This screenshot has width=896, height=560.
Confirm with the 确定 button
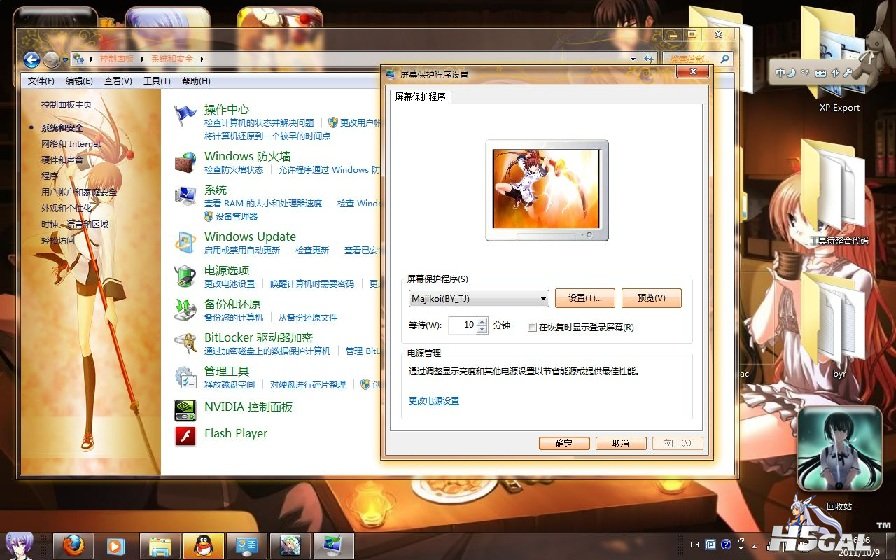click(564, 443)
